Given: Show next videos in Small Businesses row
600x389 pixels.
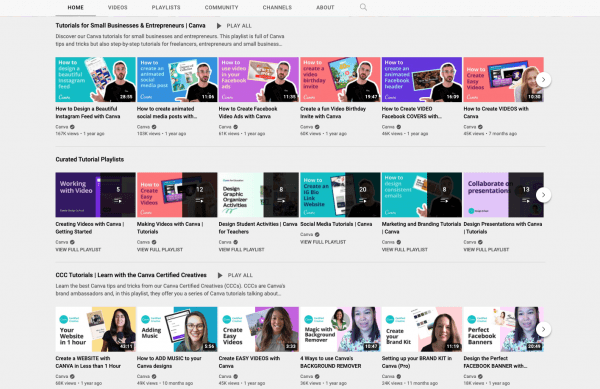Looking at the screenshot, I should point(543,80).
